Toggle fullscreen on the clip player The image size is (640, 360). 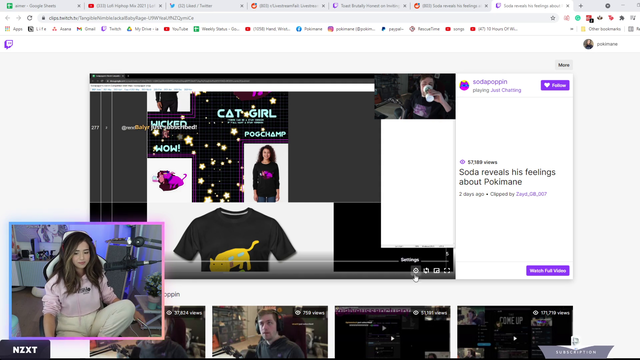pos(447,271)
